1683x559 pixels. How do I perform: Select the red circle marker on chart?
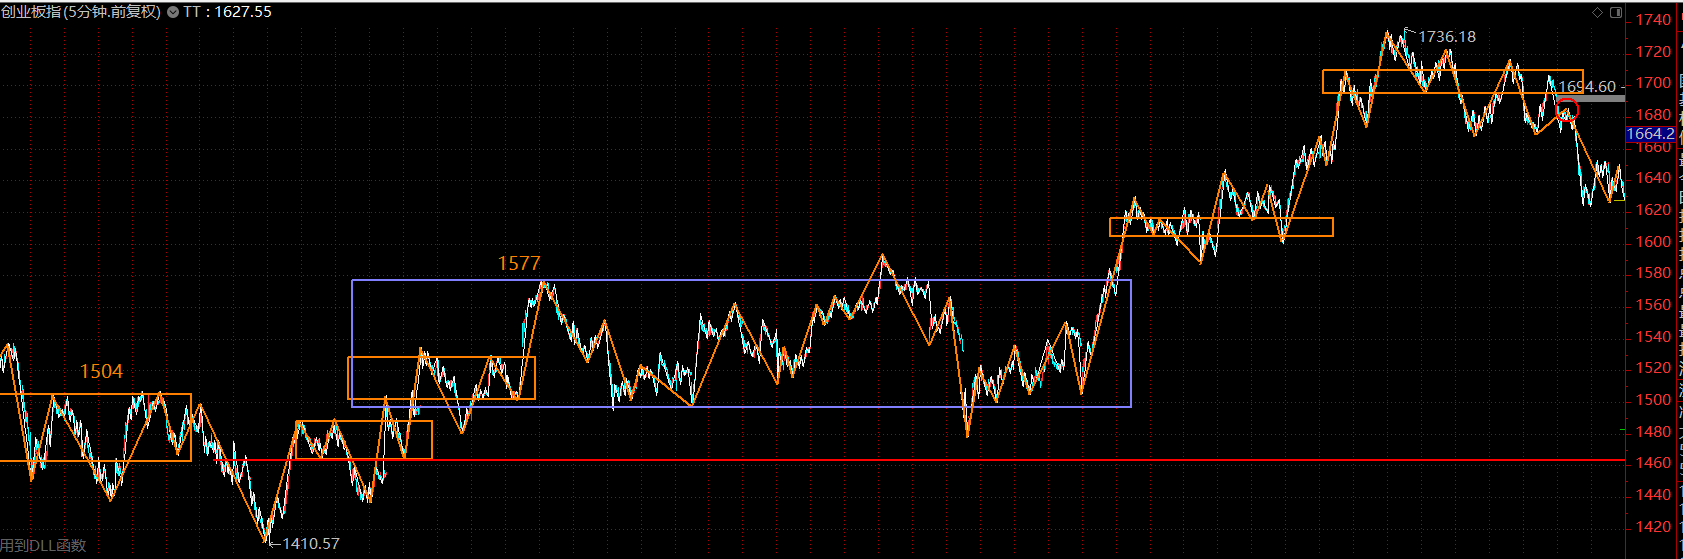coord(1567,110)
